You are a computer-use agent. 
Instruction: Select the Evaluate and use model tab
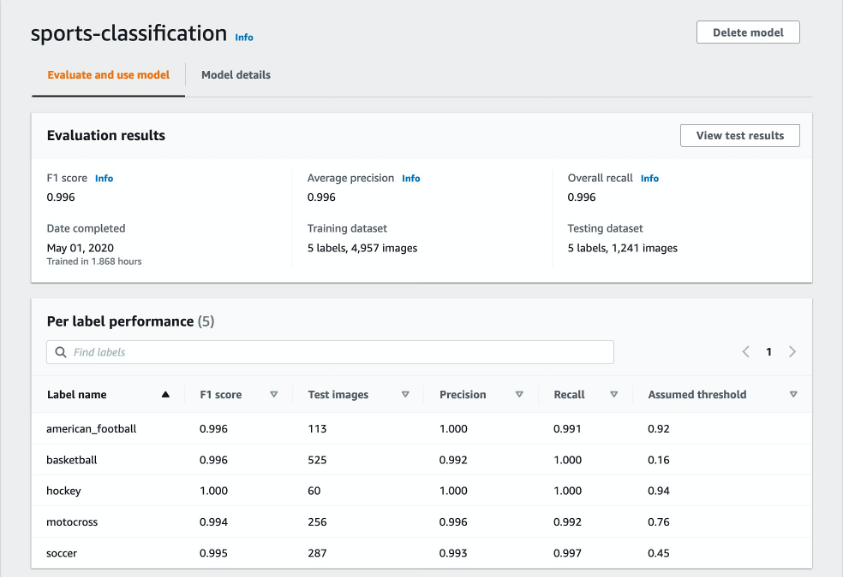tap(108, 75)
